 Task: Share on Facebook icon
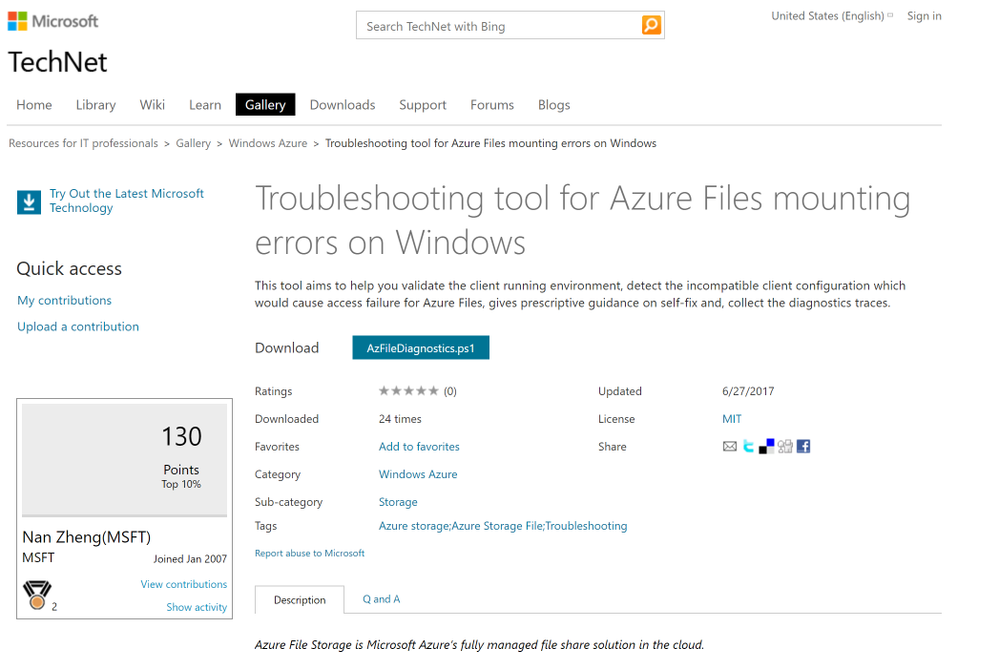coord(803,446)
